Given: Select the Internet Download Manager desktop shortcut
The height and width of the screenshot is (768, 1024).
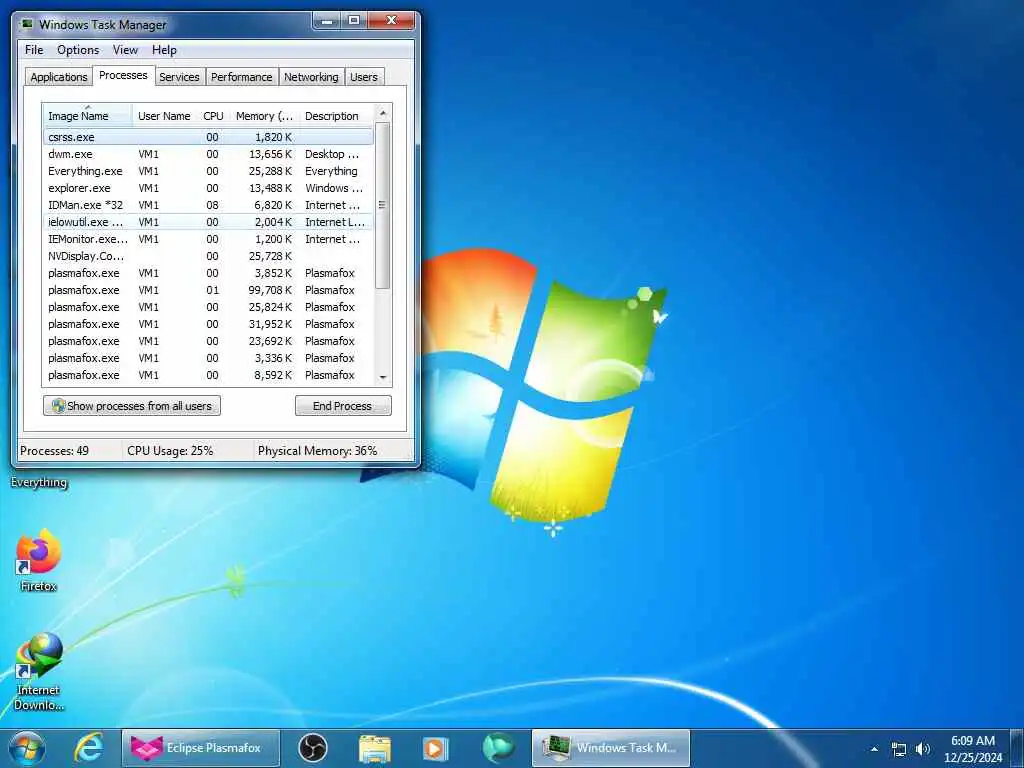Looking at the screenshot, I should point(39,671).
